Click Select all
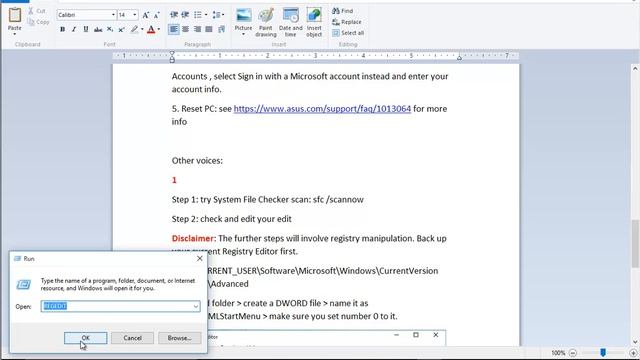The height and width of the screenshot is (360, 640). pos(348,33)
